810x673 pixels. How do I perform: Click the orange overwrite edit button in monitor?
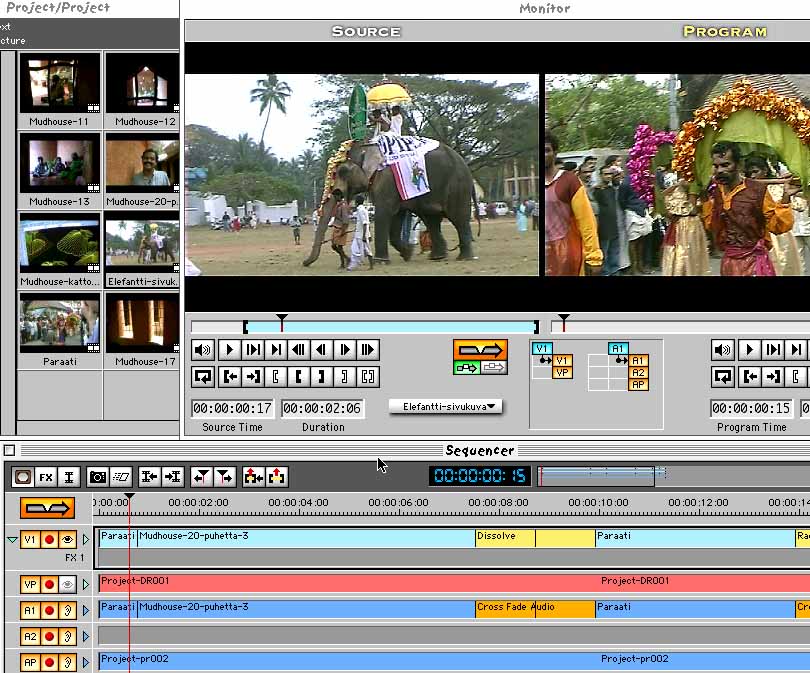click(x=480, y=349)
